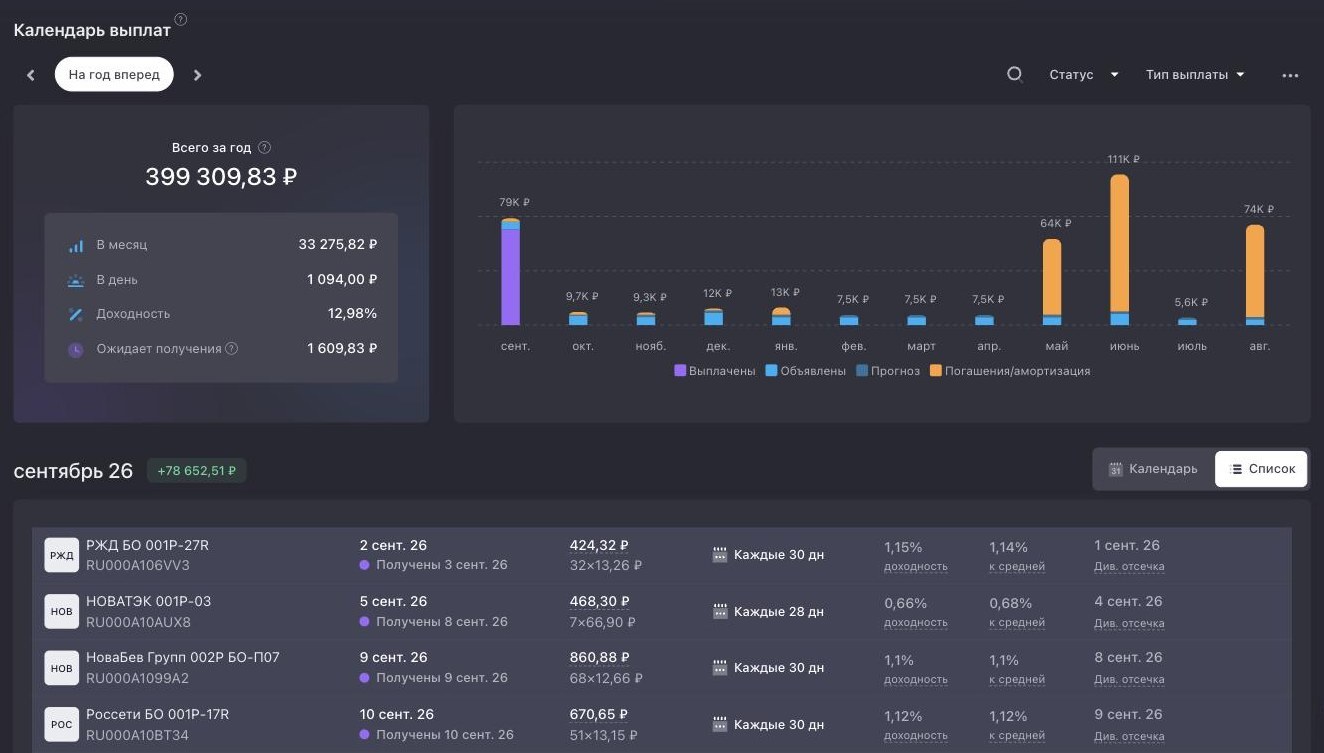1324x753 pixels.
Task: Click the НоваБев Групп issuer logo
Action: click(x=62, y=668)
